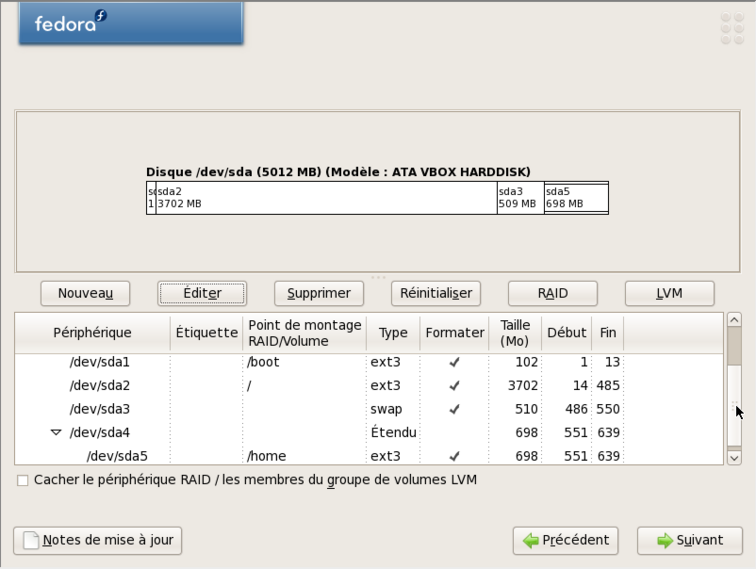Click the format checkmark for /dev/sda5
756x569 pixels.
pyautogui.click(x=454, y=456)
